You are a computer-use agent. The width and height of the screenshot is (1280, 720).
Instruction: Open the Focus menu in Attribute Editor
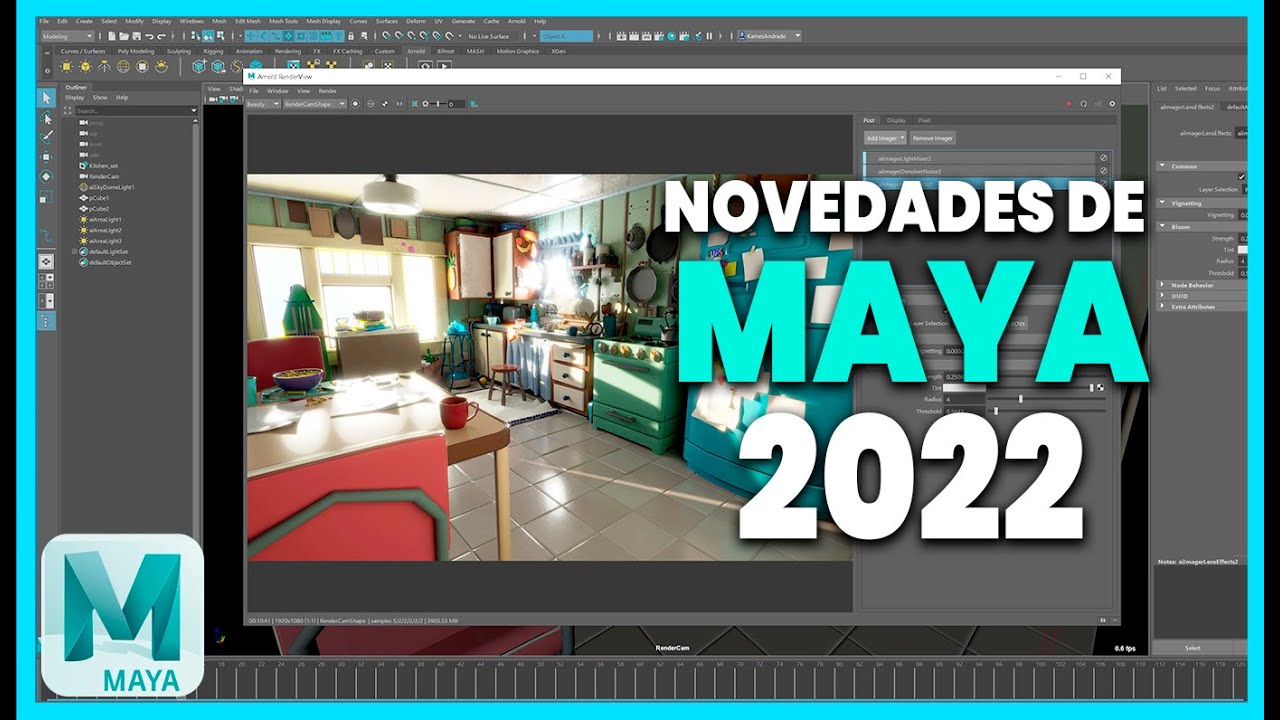point(1212,88)
